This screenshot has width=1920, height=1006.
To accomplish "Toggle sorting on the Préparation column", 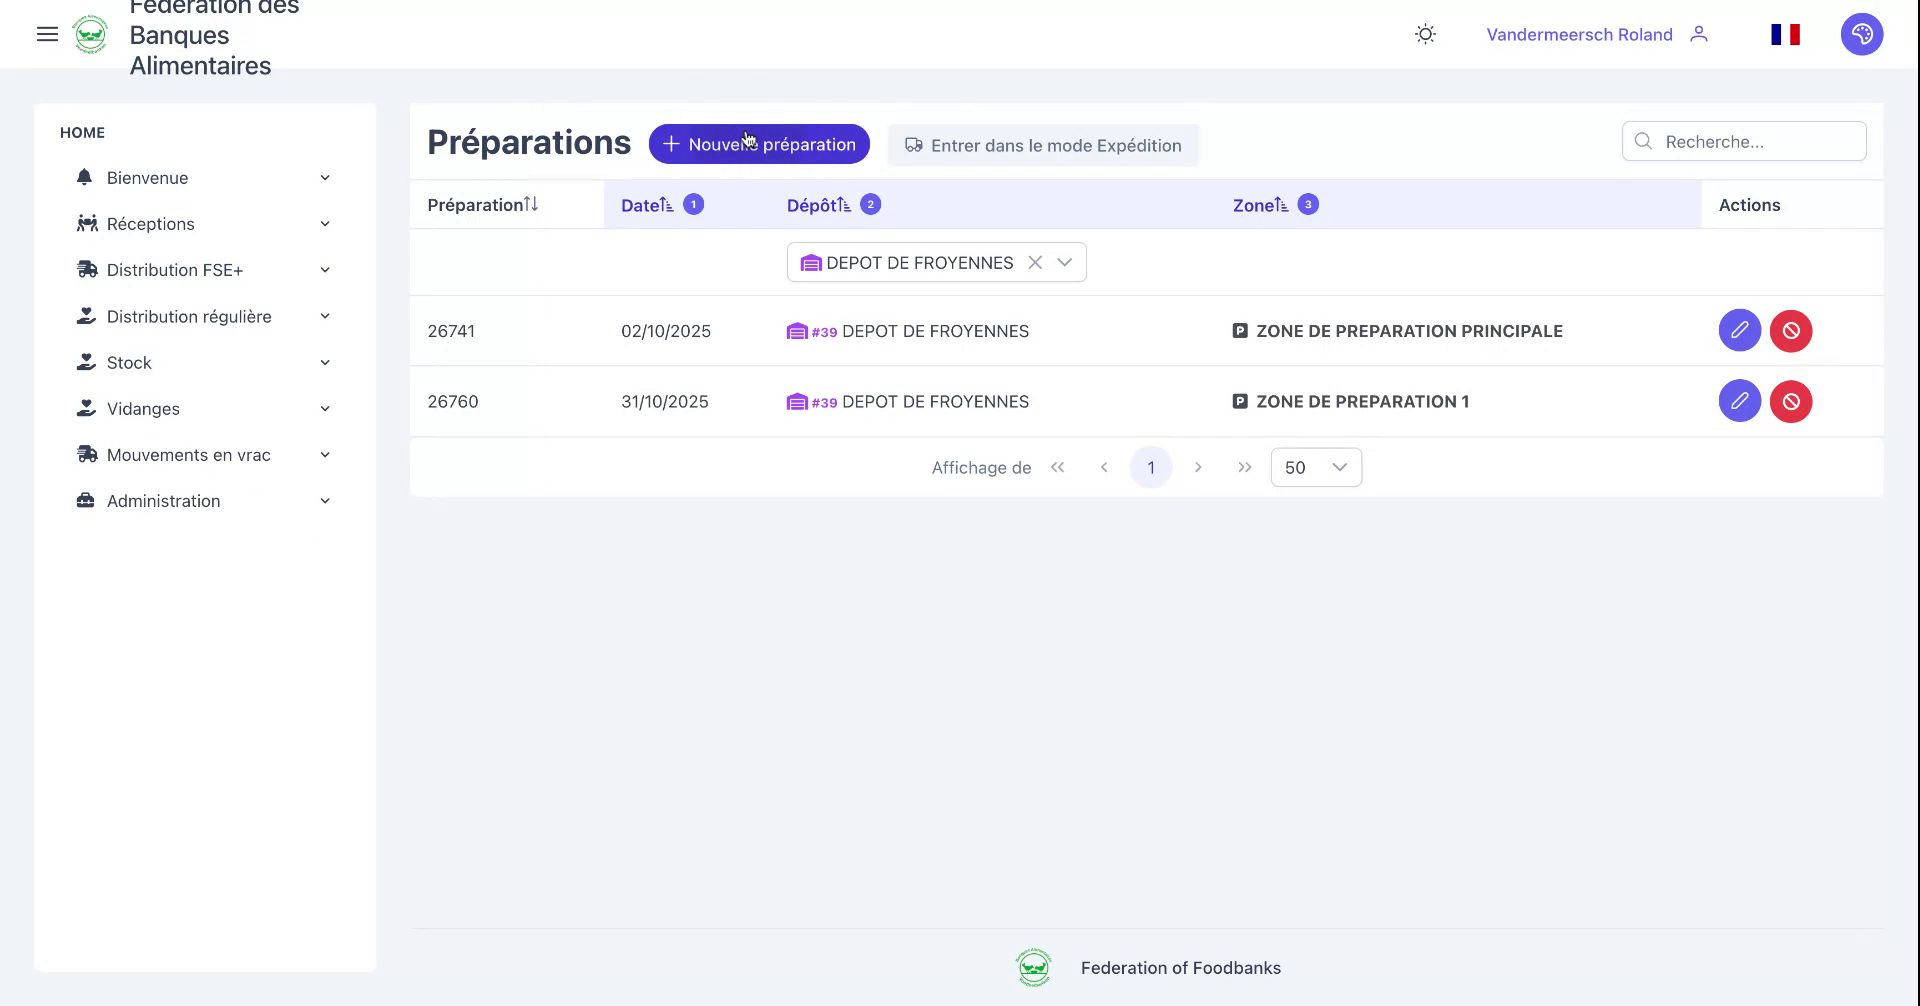I will 531,204.
